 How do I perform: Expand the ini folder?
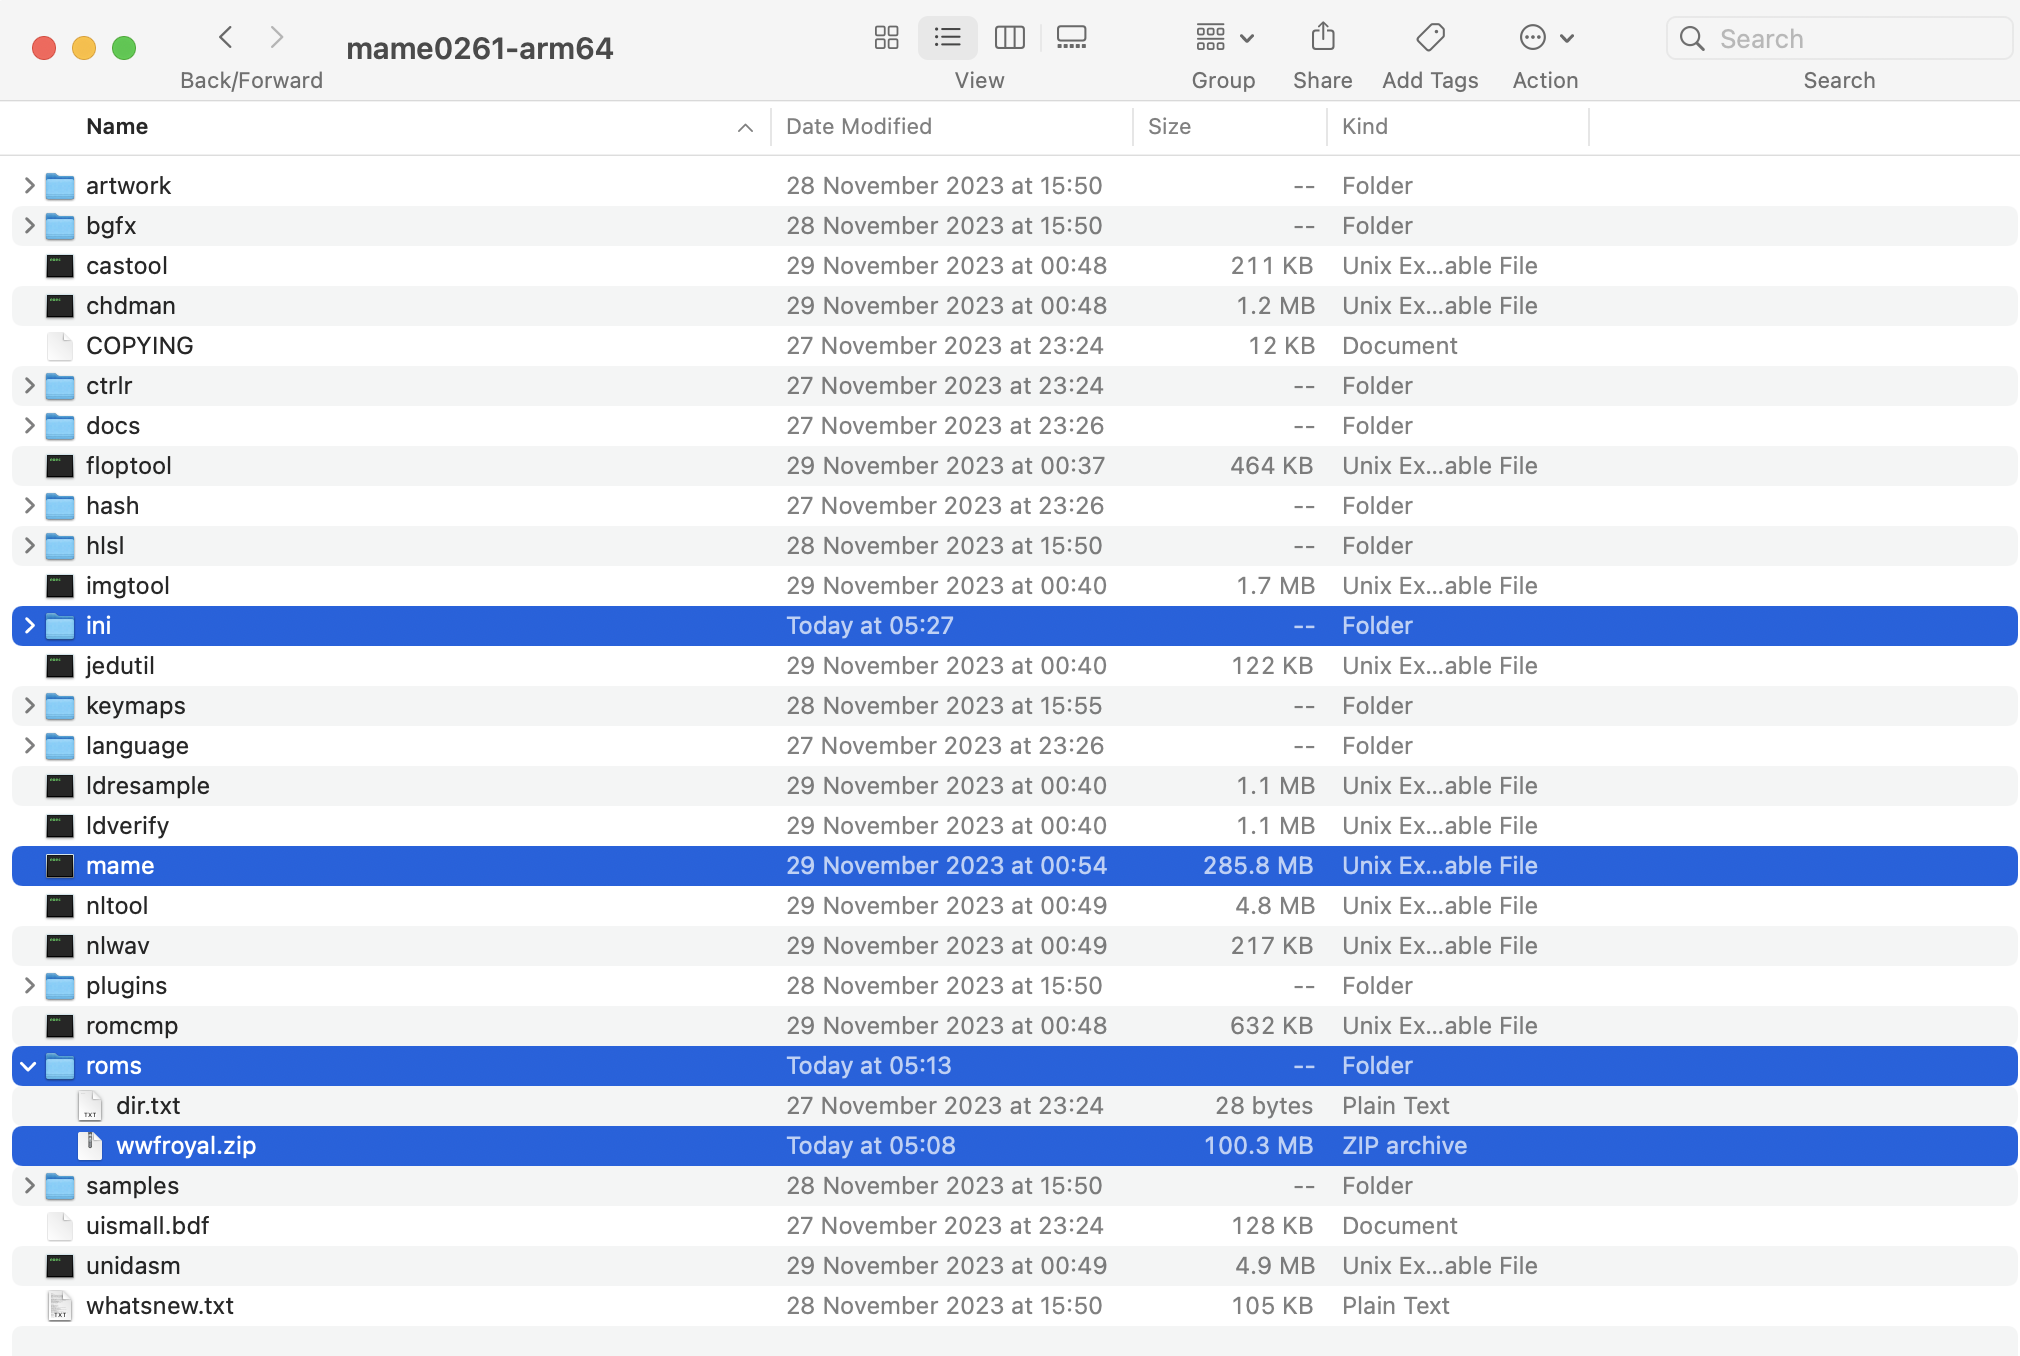[29, 625]
